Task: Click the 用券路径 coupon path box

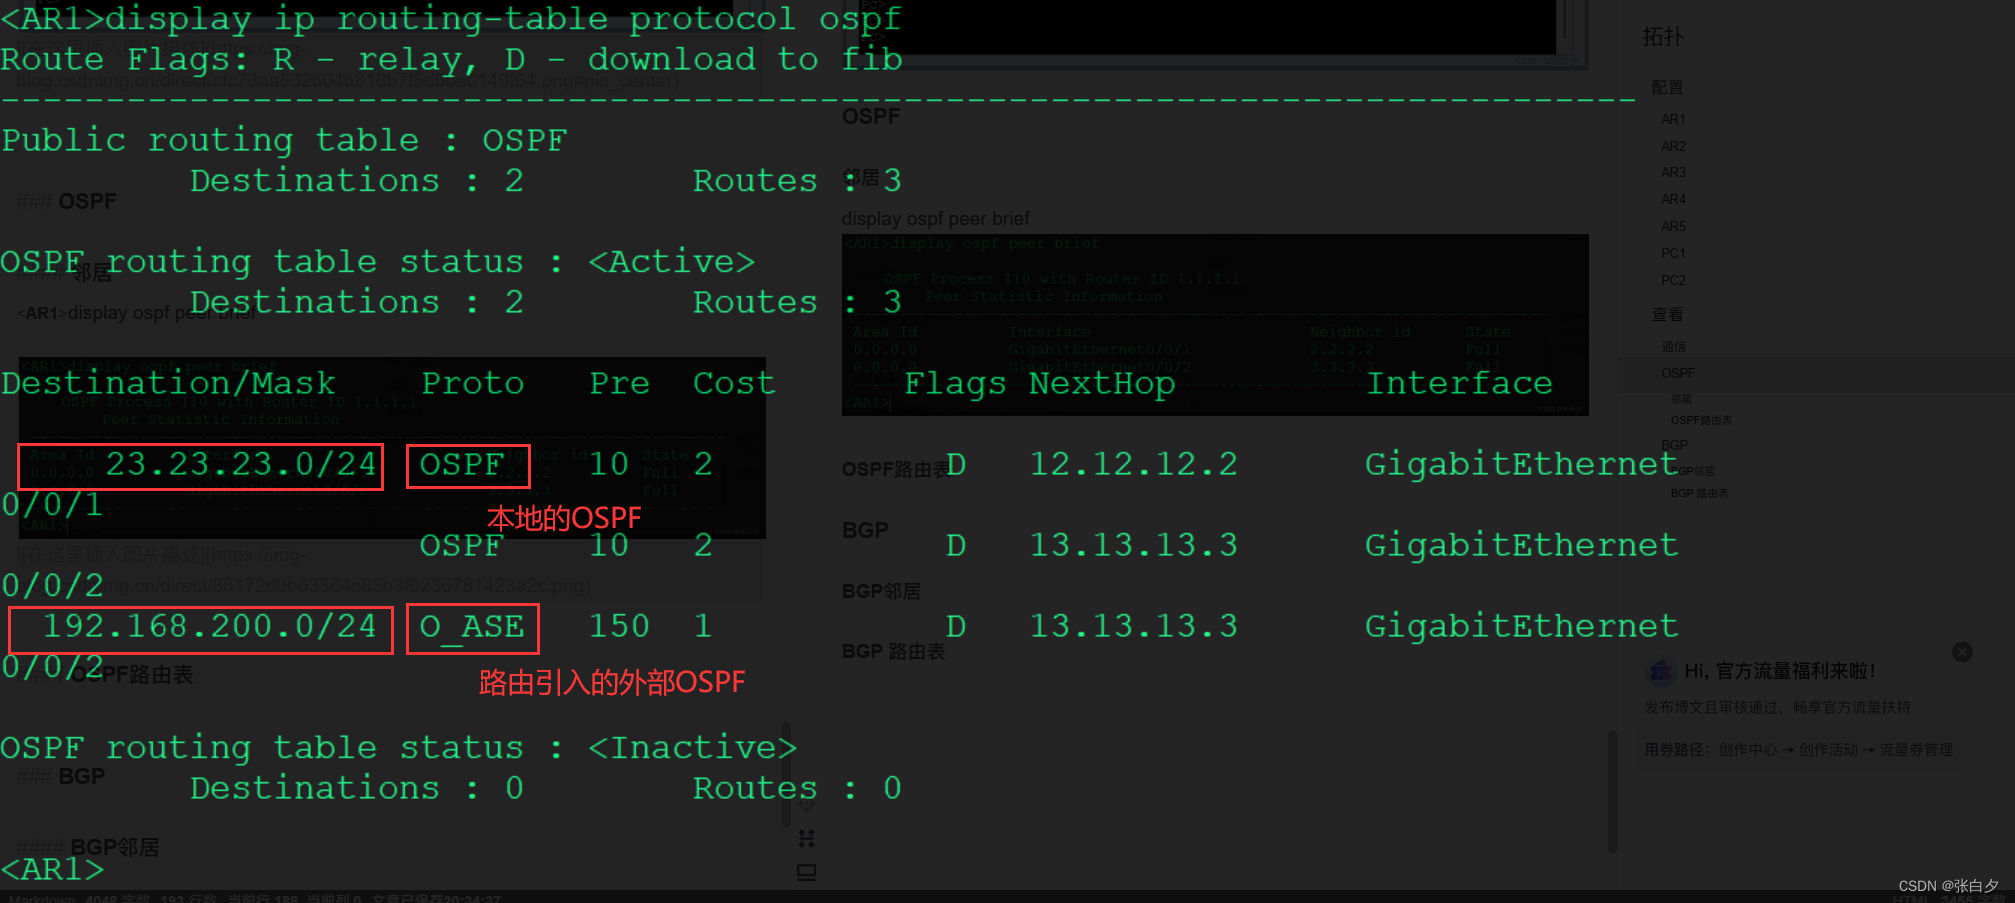Action: tap(1798, 750)
